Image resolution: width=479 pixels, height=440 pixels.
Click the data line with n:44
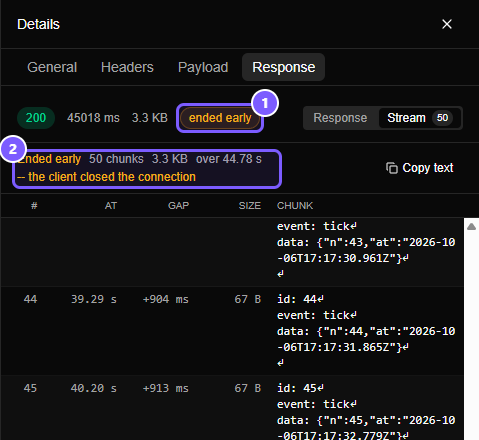tap(366, 339)
